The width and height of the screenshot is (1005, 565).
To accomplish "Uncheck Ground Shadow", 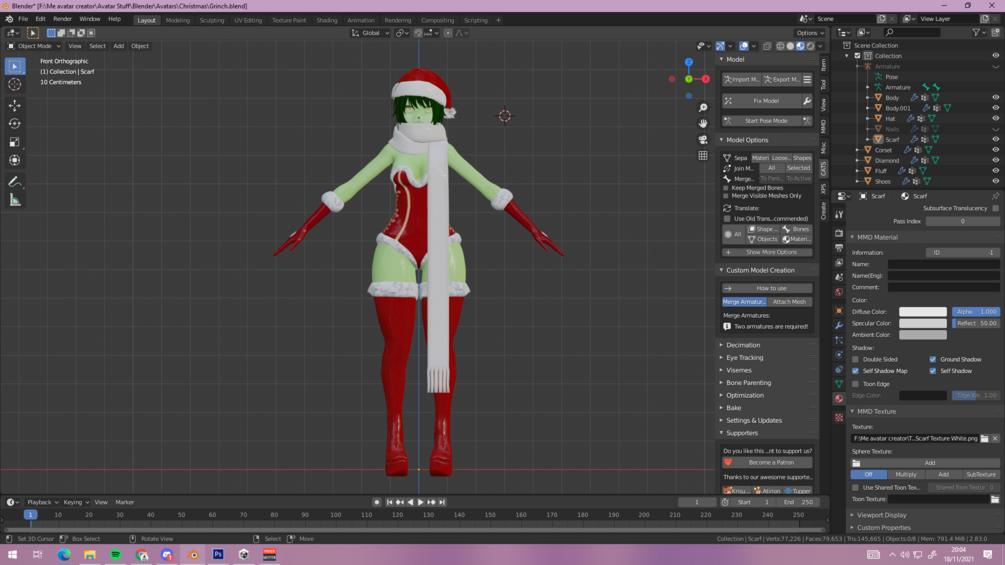I will click(933, 359).
